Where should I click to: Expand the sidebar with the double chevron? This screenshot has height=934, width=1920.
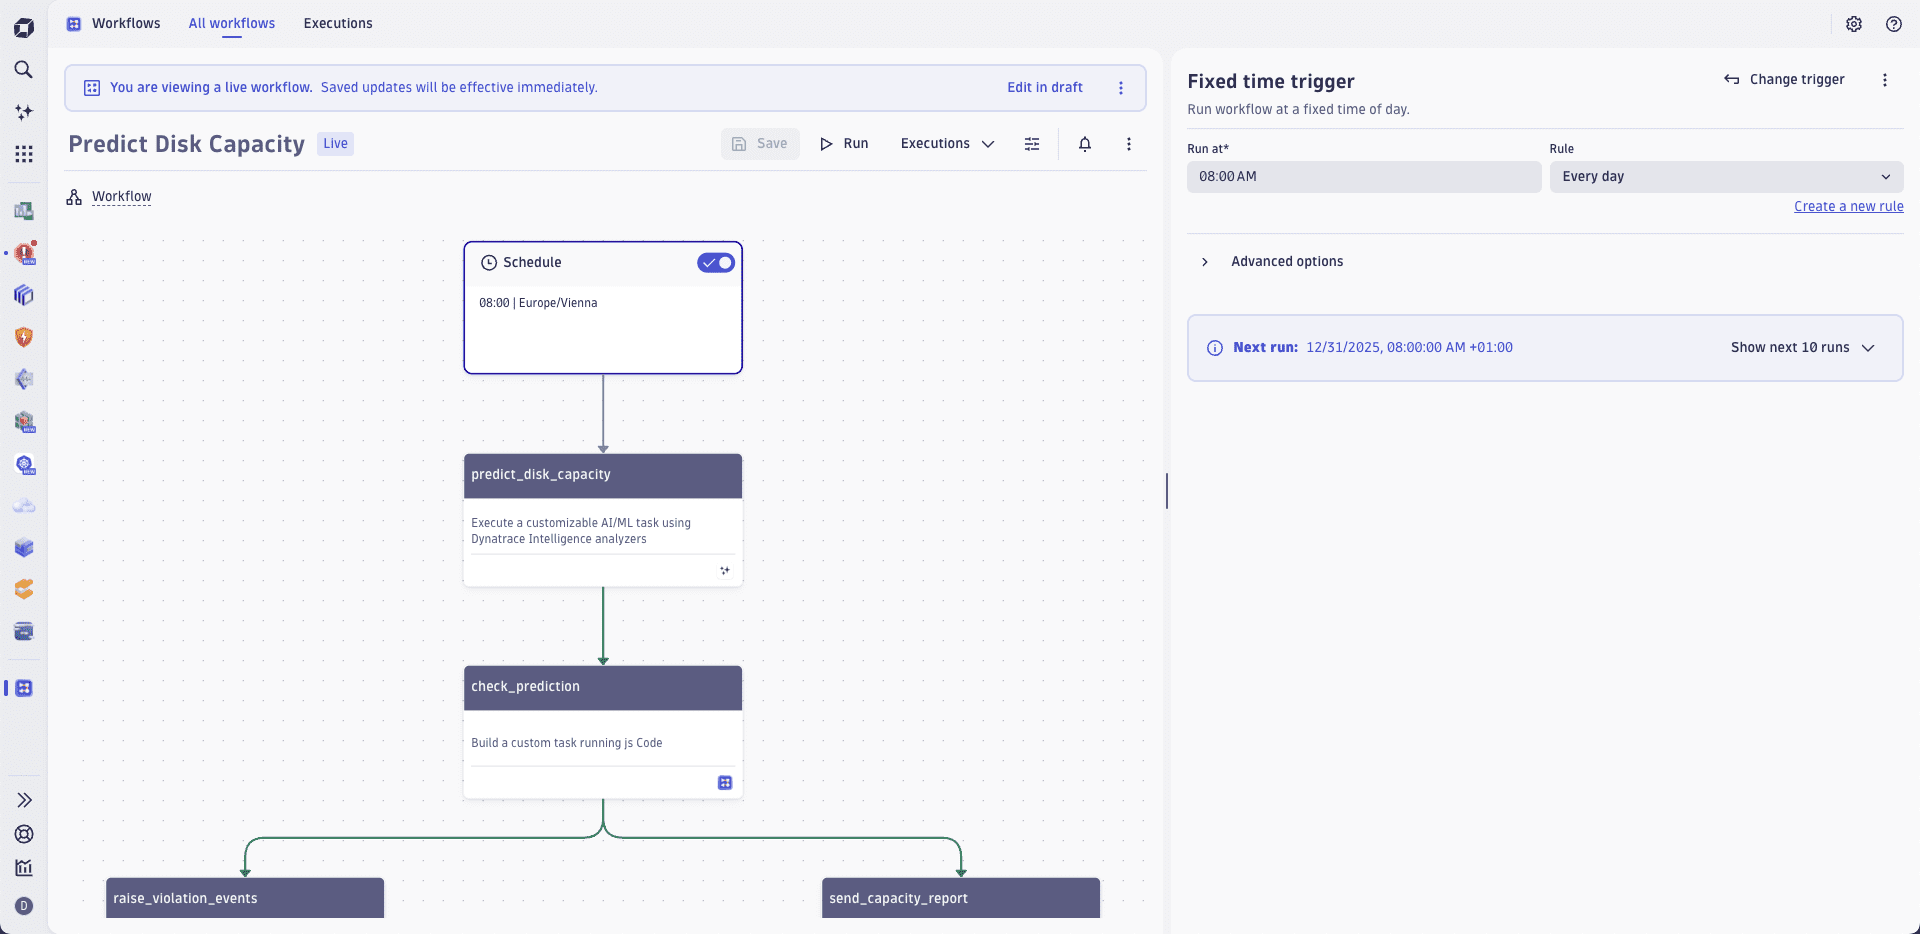pyautogui.click(x=24, y=800)
